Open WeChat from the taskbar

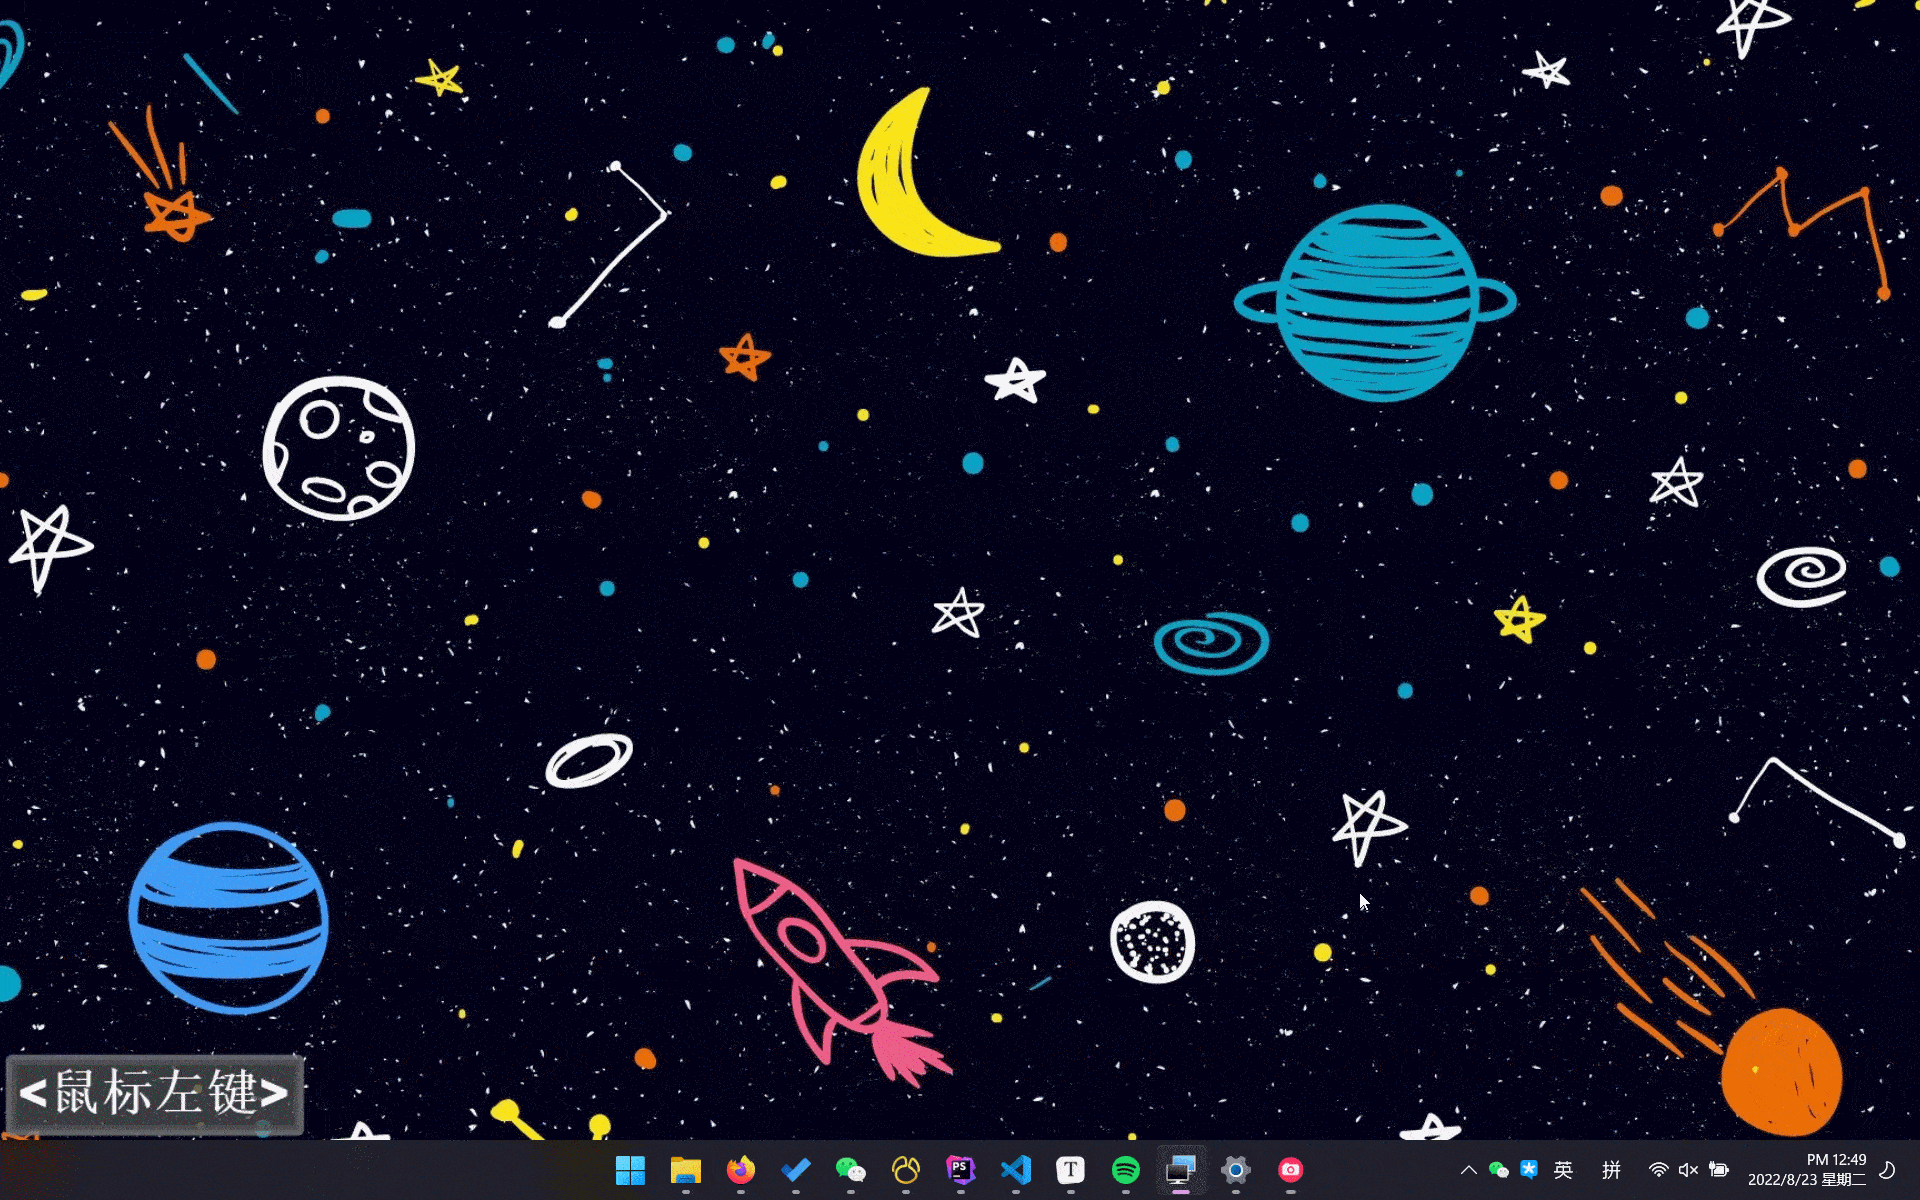(850, 1169)
